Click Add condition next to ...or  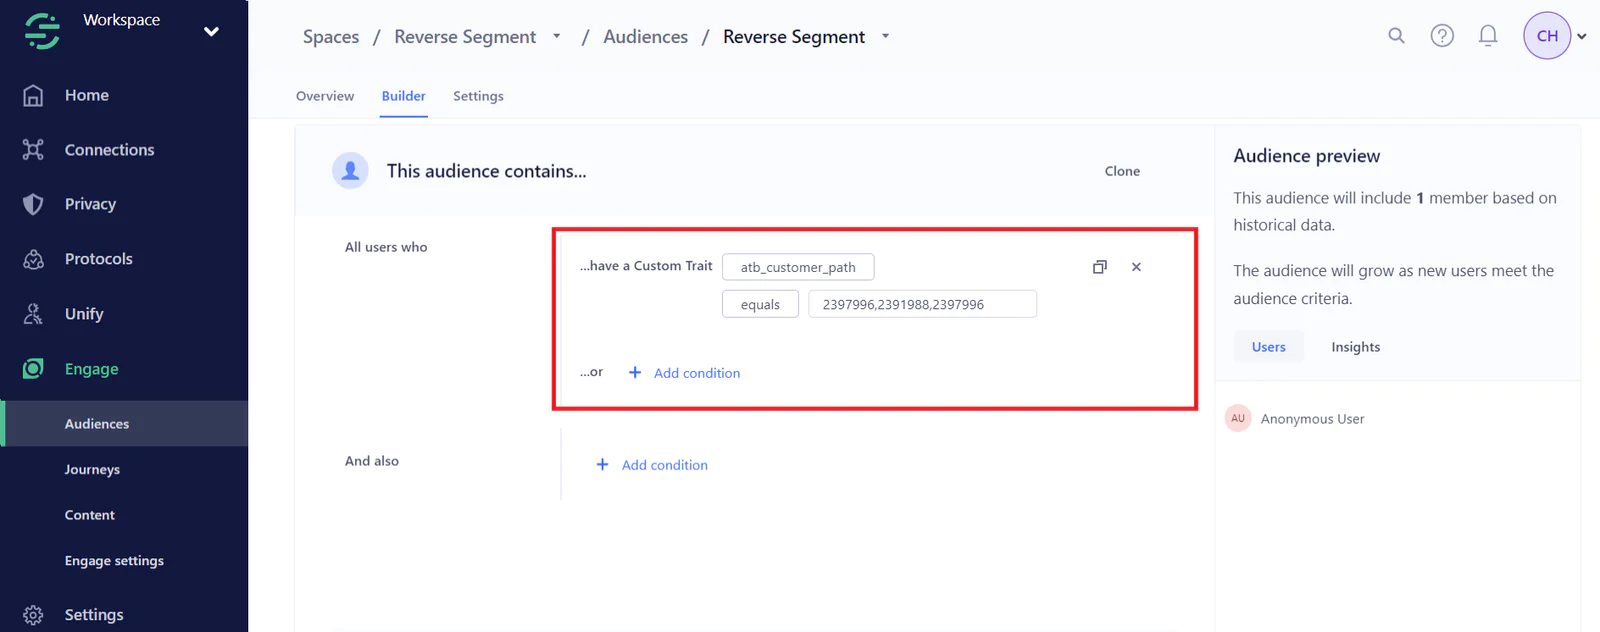[685, 373]
